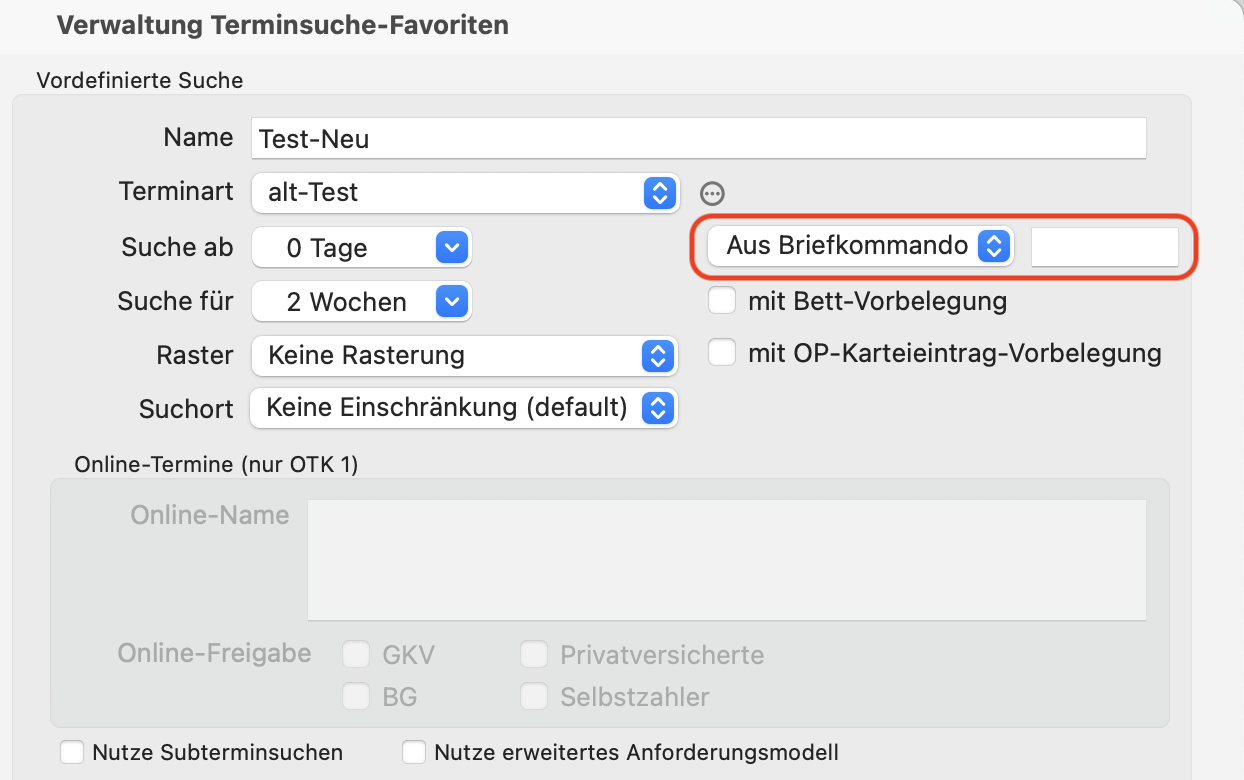This screenshot has width=1244, height=780.
Task: Toggle the Privatversicherte checkbox
Action: [x=534, y=655]
